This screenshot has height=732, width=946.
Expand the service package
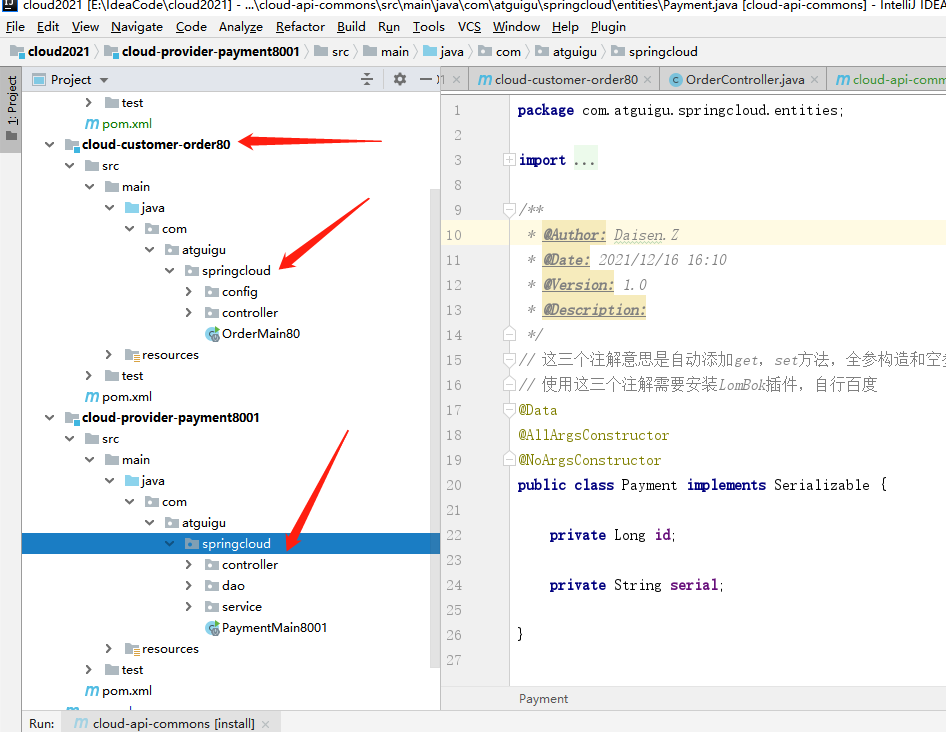[189, 607]
